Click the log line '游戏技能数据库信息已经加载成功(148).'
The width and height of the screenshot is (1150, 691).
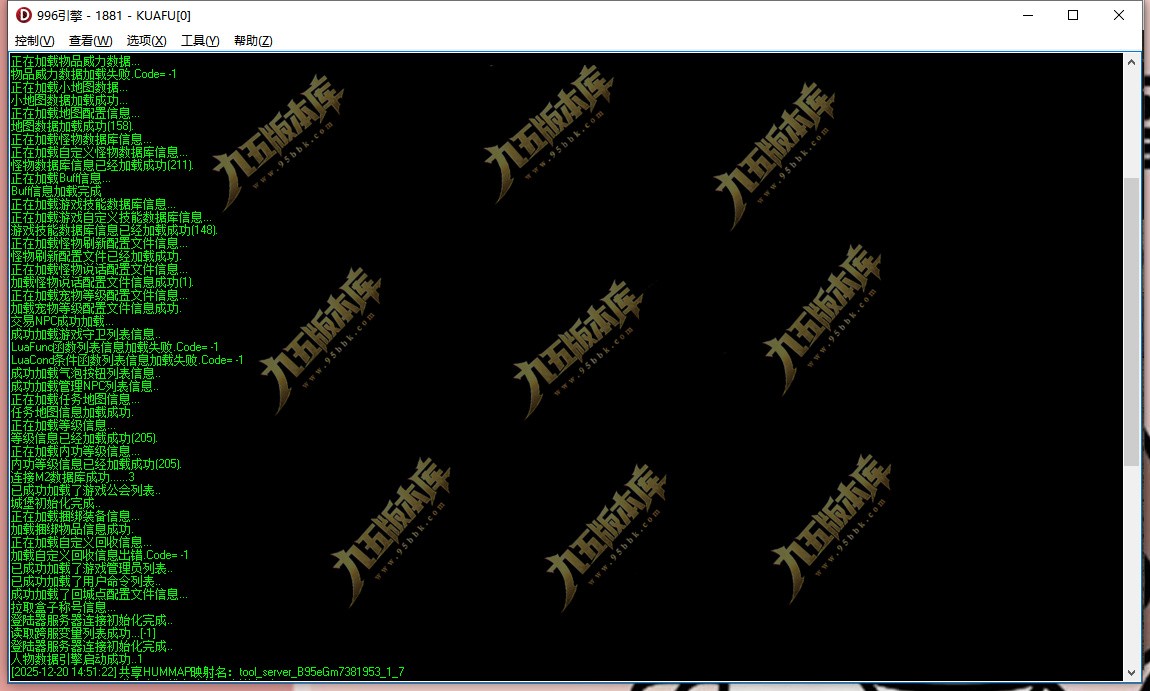click(x=114, y=230)
